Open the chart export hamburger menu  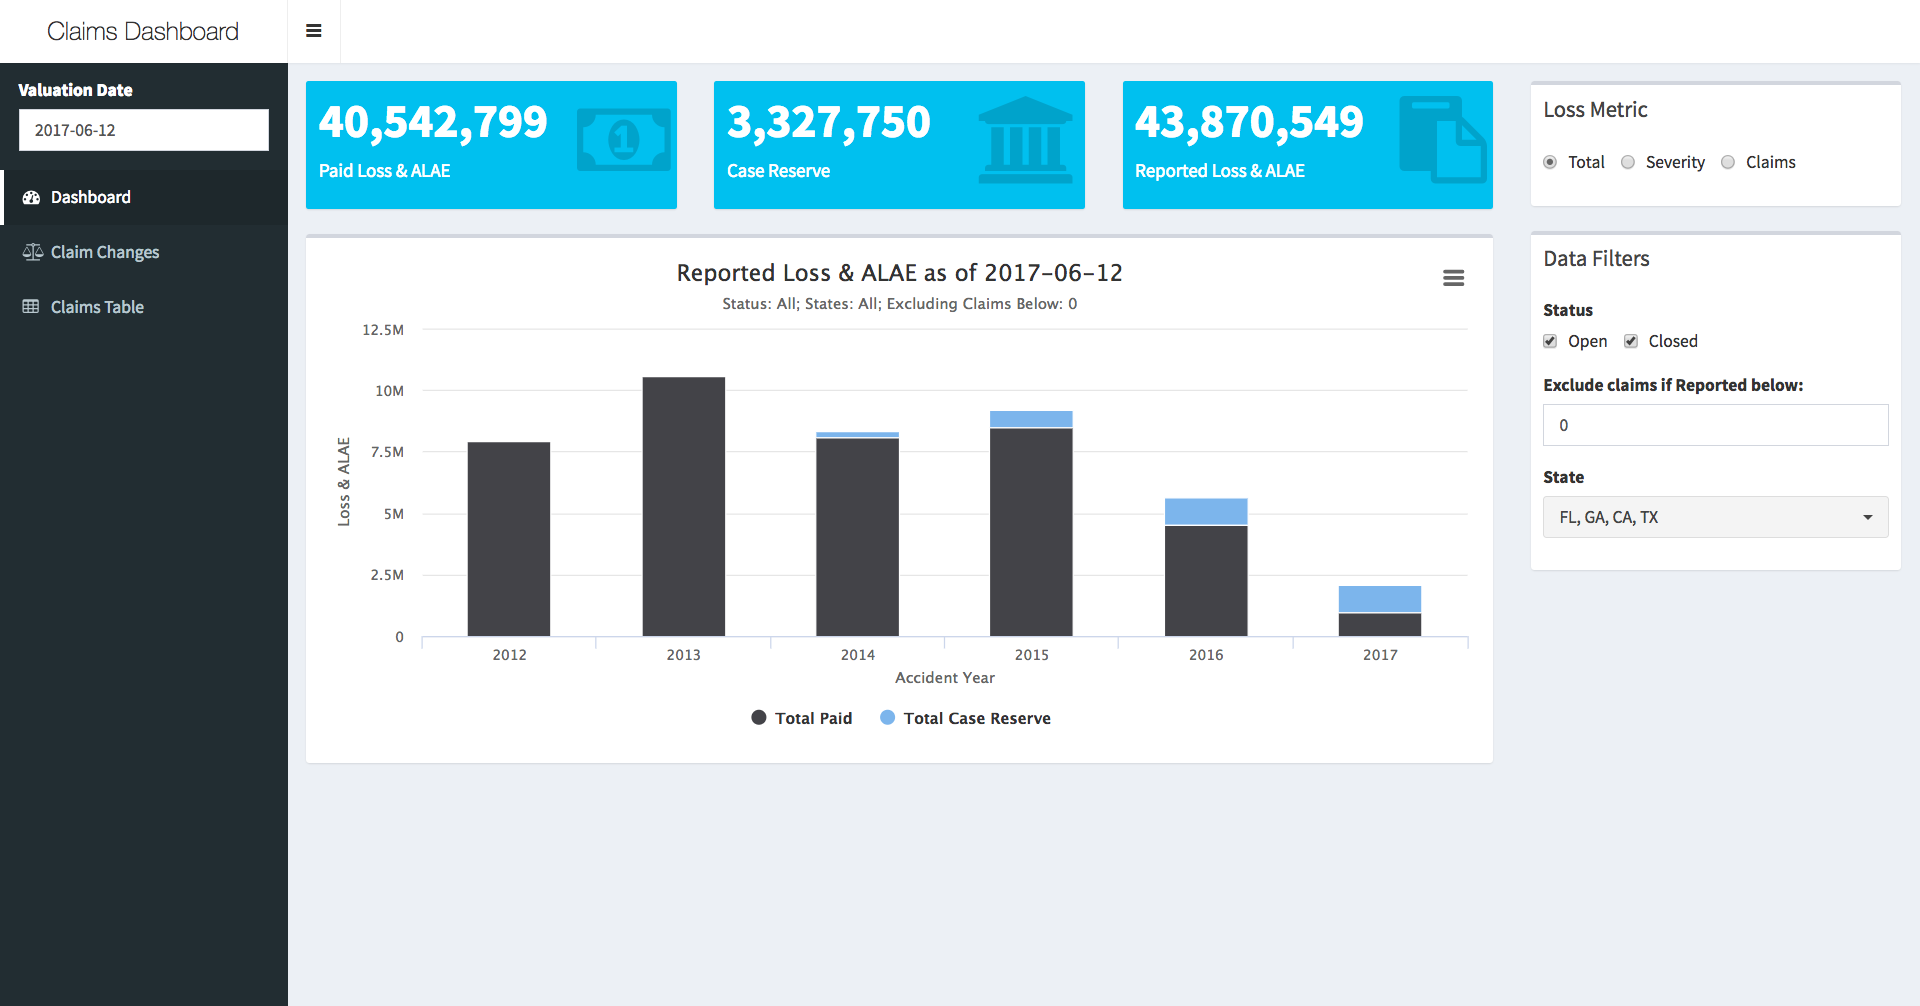[1453, 277]
